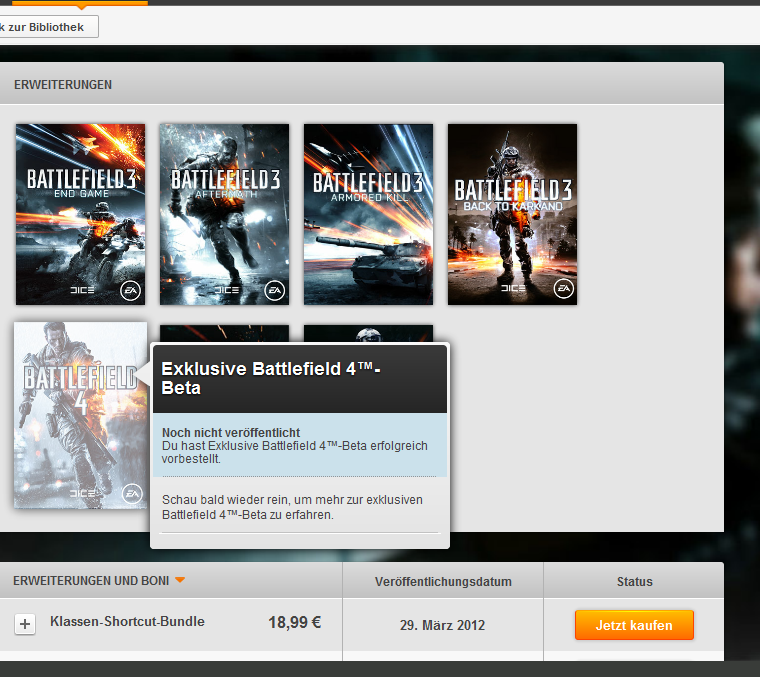Click the 'Noch nicht veröffentlicht' notice
The width and height of the screenshot is (760, 677).
click(231, 432)
